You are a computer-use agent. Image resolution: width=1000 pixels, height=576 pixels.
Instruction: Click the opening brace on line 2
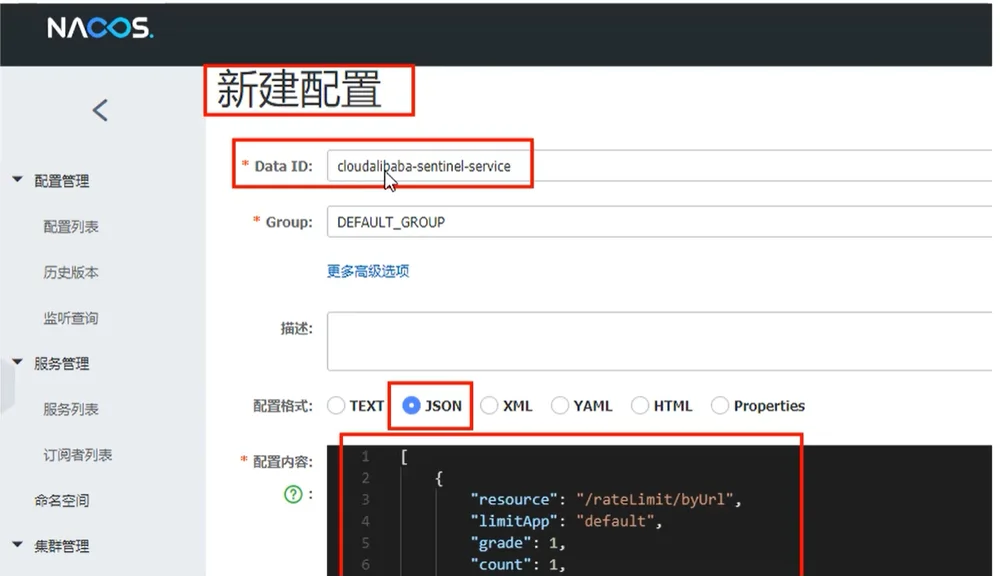(x=439, y=478)
